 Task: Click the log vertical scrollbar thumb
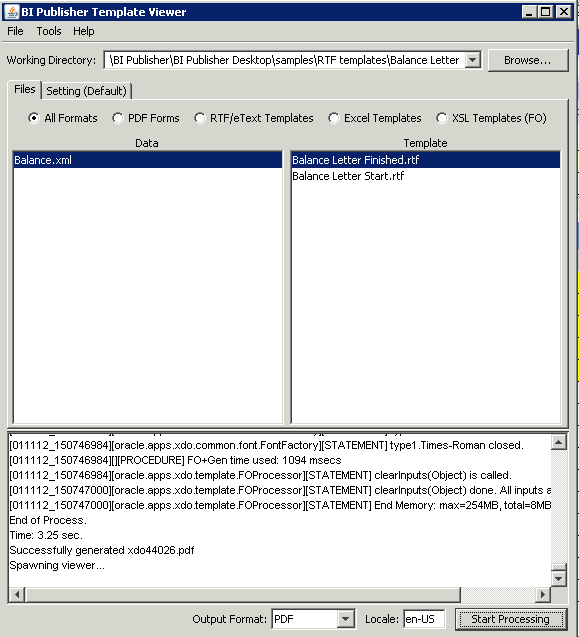[x=559, y=567]
